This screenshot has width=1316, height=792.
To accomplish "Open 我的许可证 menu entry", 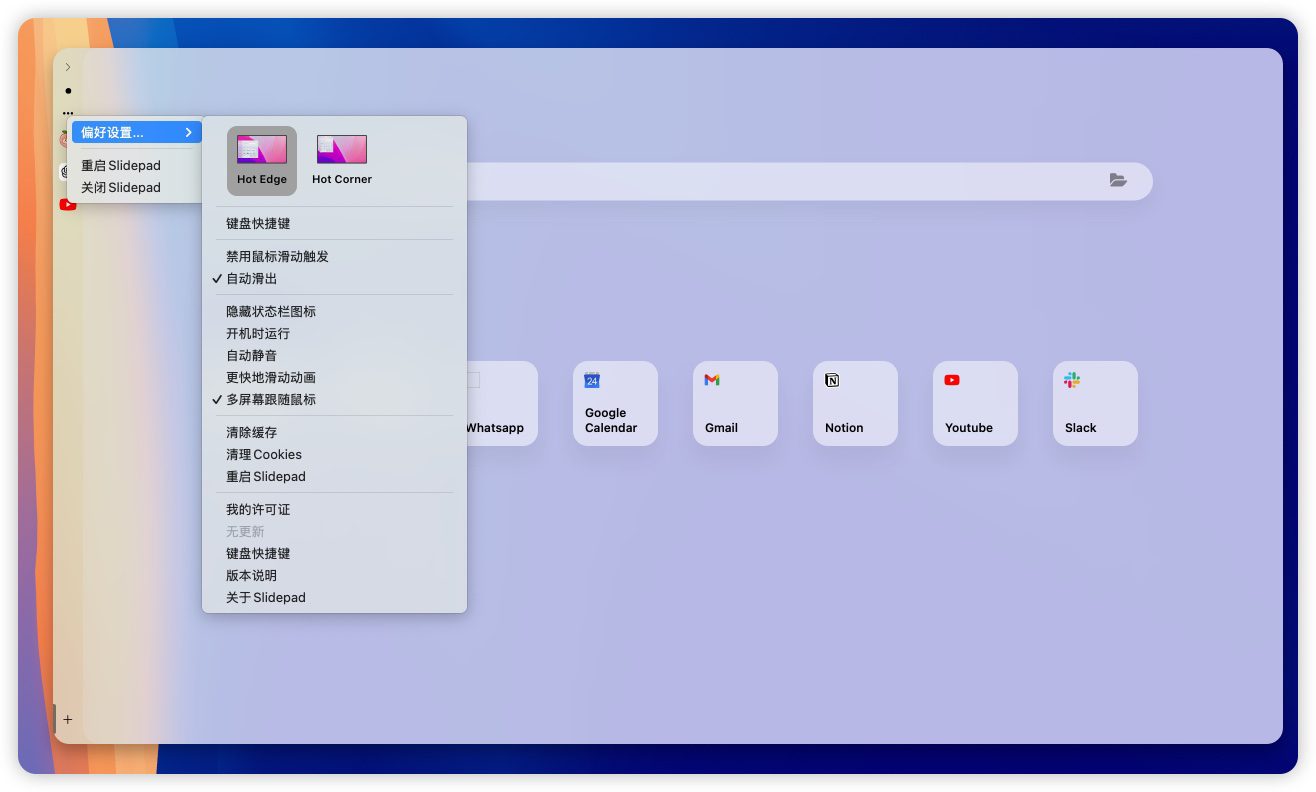I will [x=258, y=510].
